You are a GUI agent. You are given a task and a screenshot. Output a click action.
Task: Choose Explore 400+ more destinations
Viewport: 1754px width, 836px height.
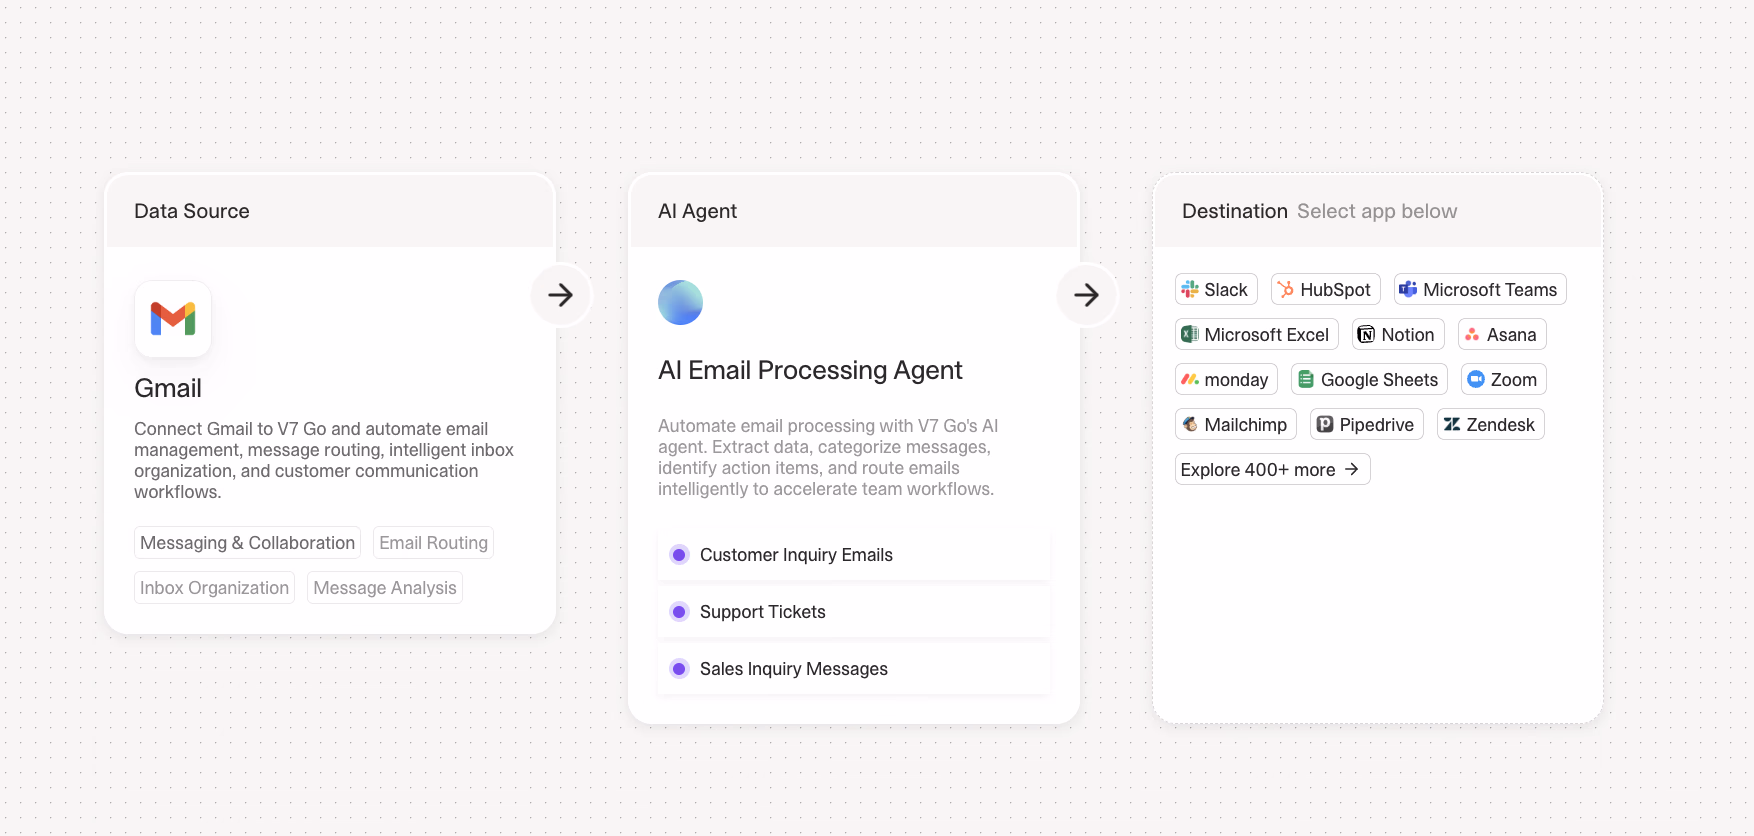pyautogui.click(x=1273, y=469)
